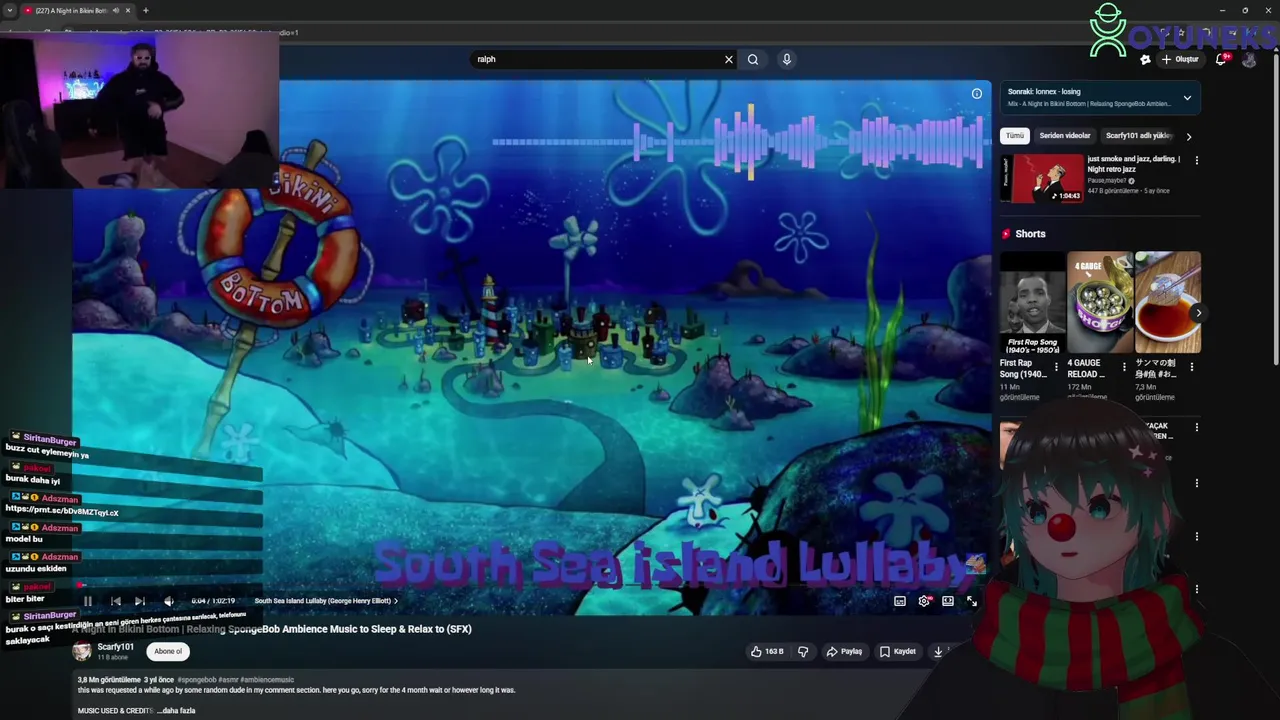The image size is (1280, 720).
Task: Open options for third Shorts item
Action: point(1192,367)
